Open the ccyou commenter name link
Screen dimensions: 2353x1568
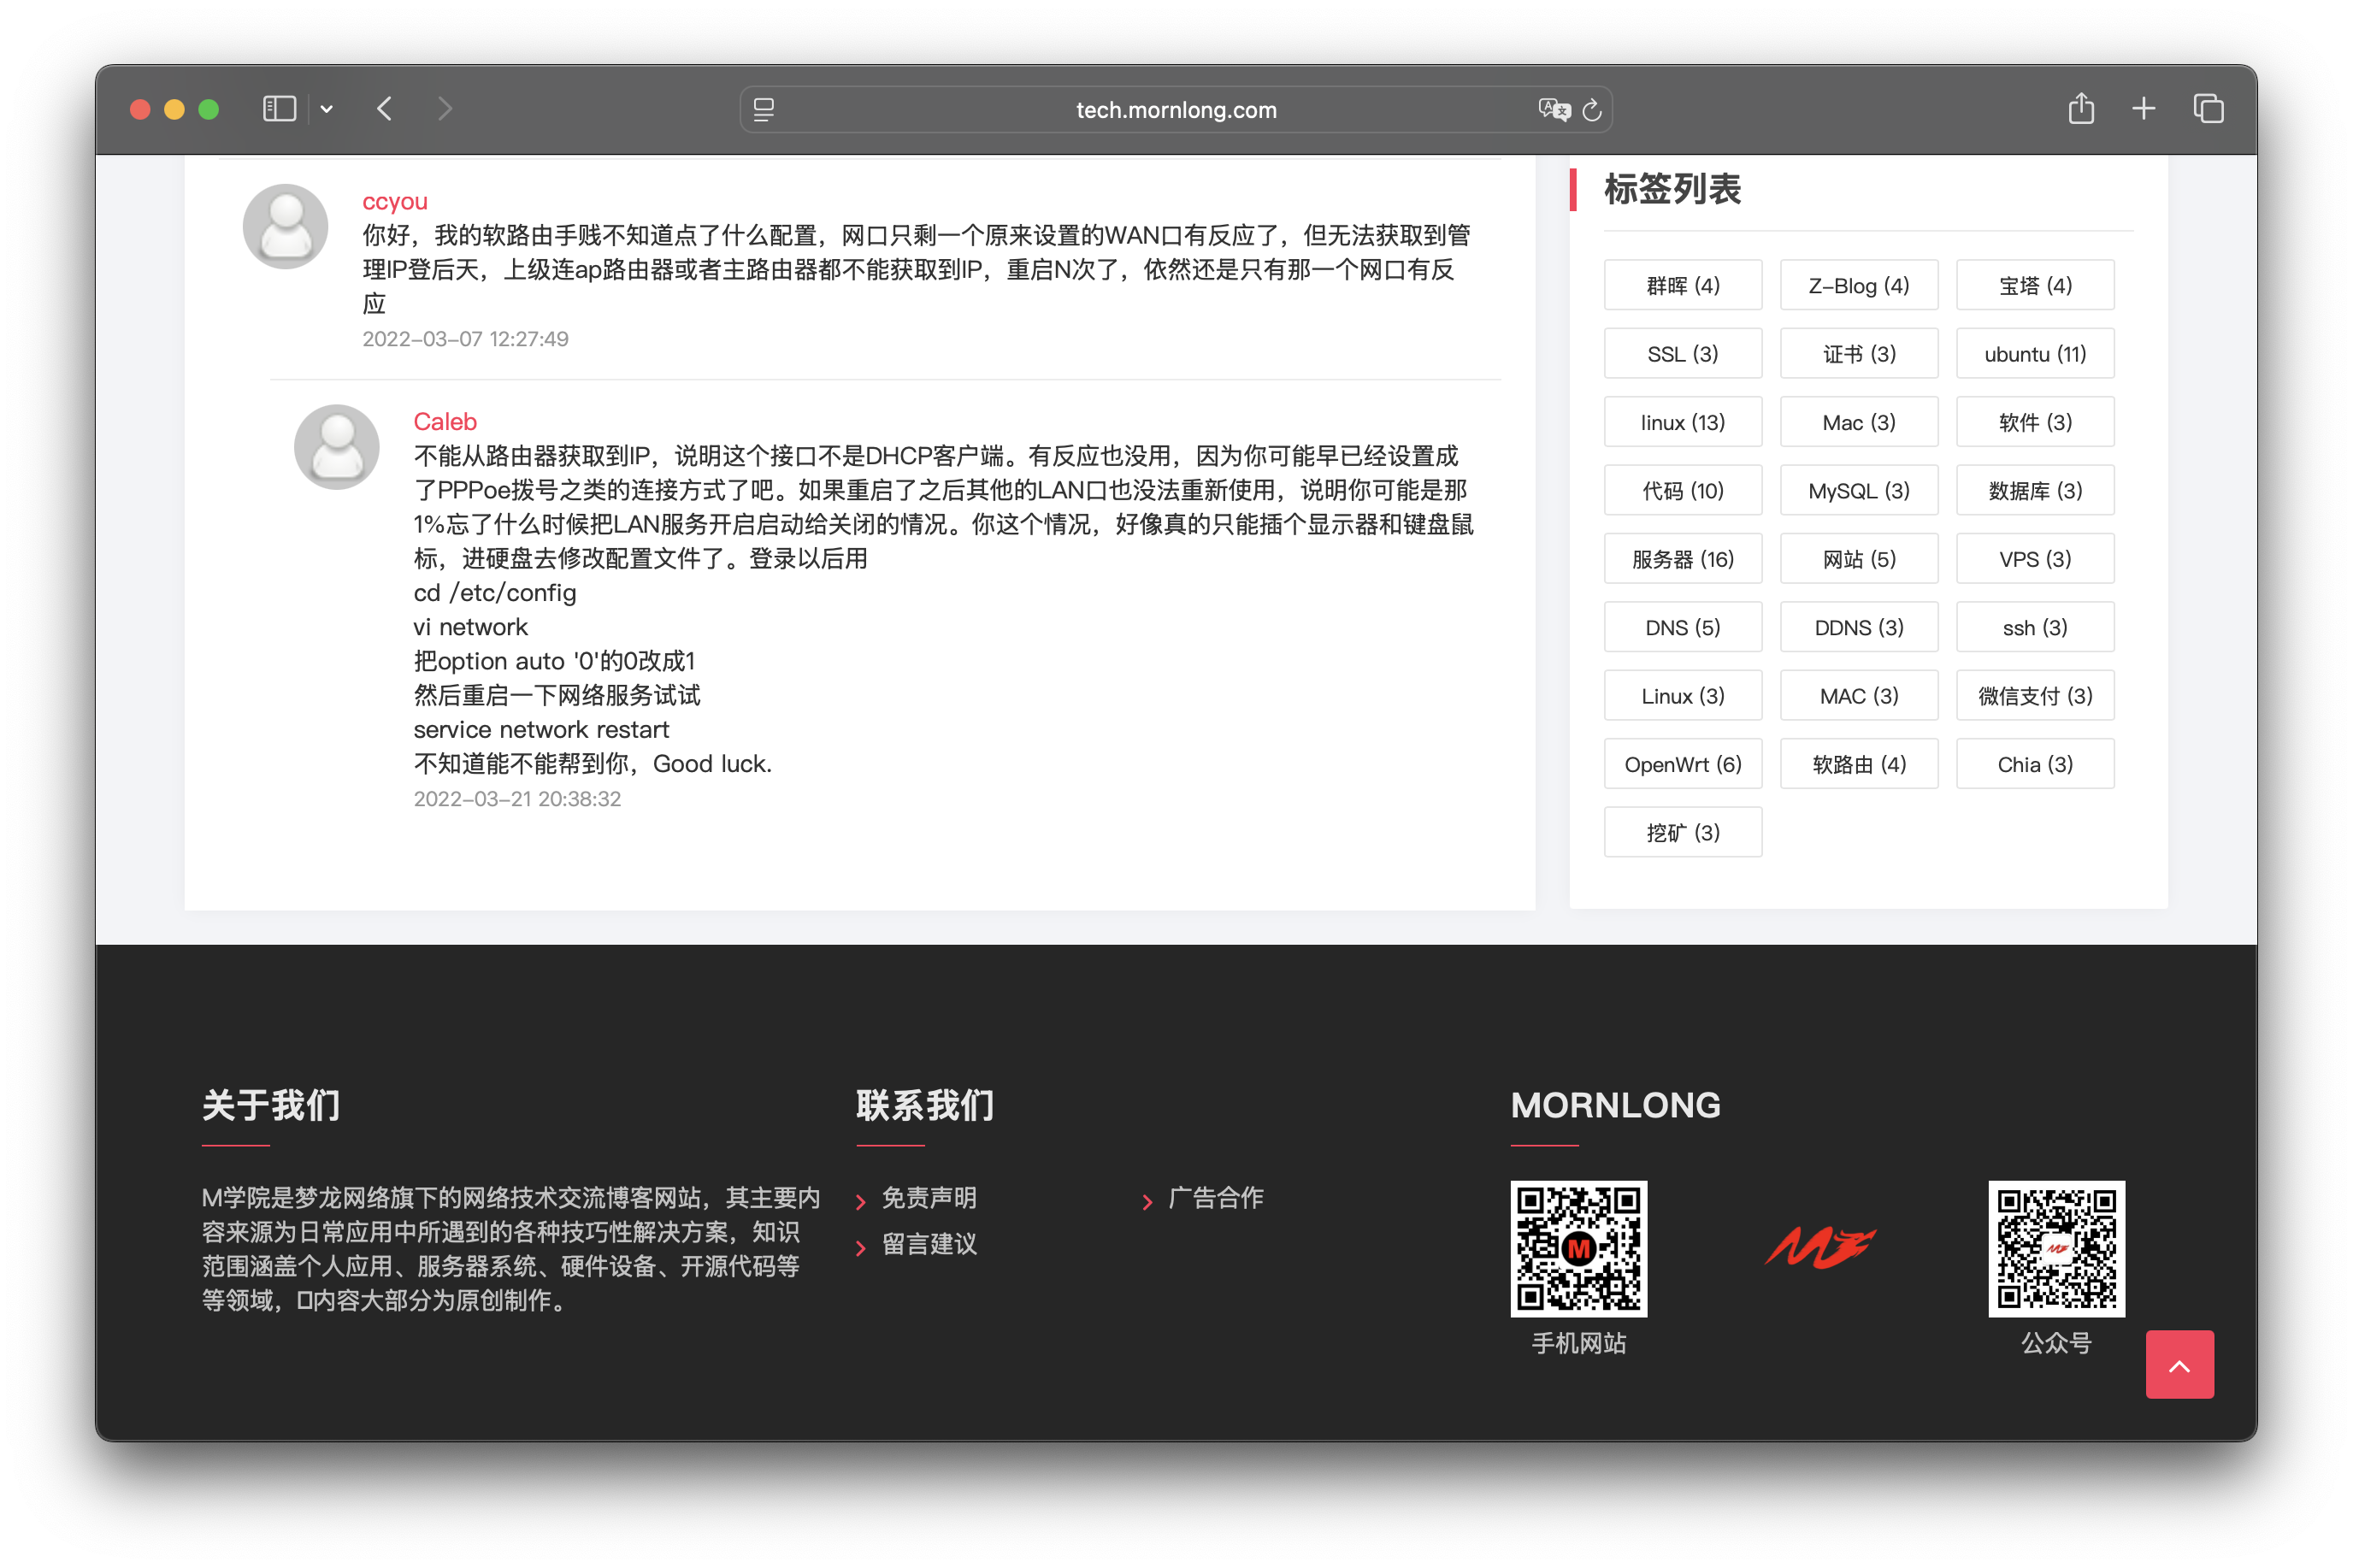coord(394,201)
